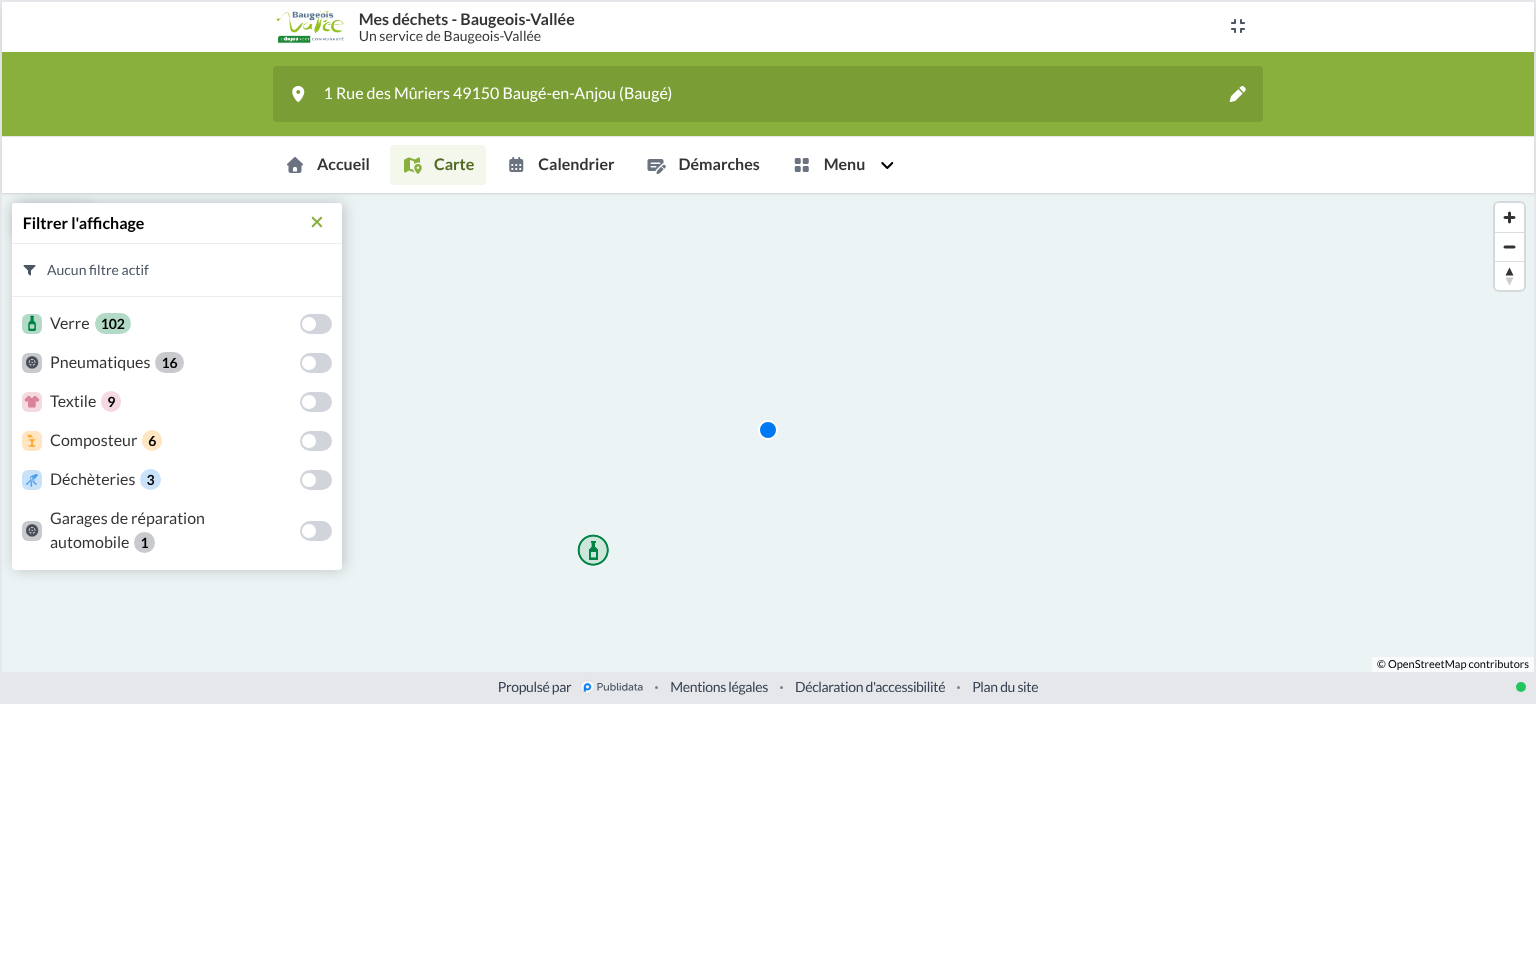Reset map bearing to north
Viewport: 1536px width, 960px height.
click(x=1509, y=276)
